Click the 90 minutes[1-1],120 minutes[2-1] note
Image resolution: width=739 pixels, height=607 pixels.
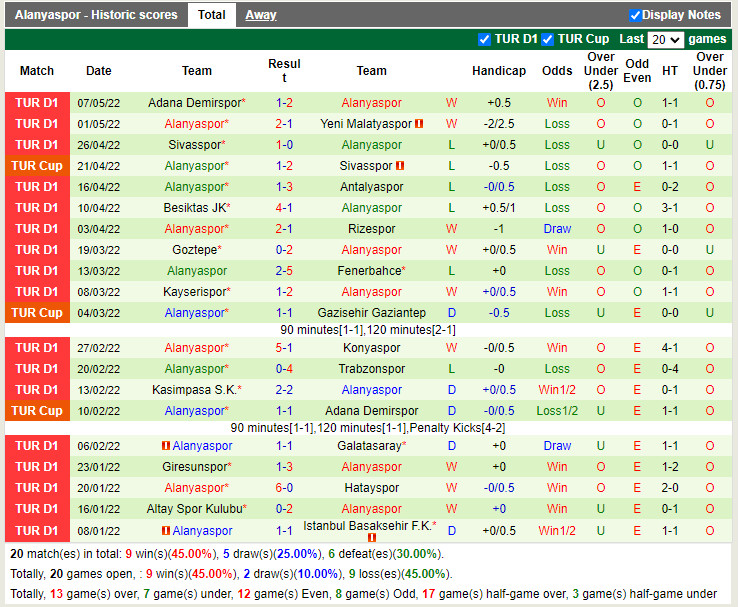[x=368, y=330]
